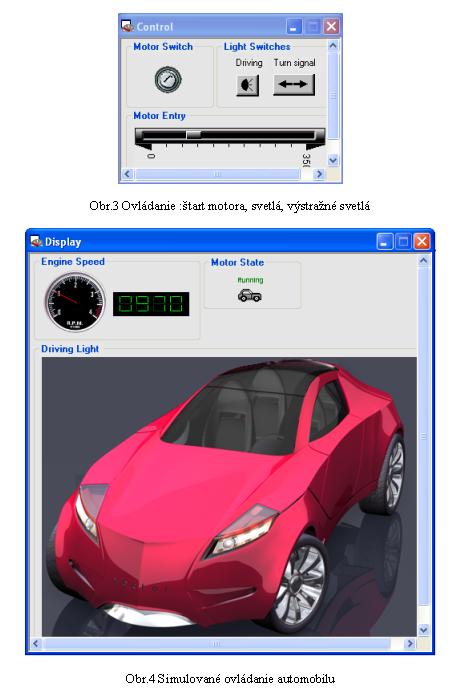Click the Motor State car icon
This screenshot has width=461, height=696.
[x=250, y=295]
